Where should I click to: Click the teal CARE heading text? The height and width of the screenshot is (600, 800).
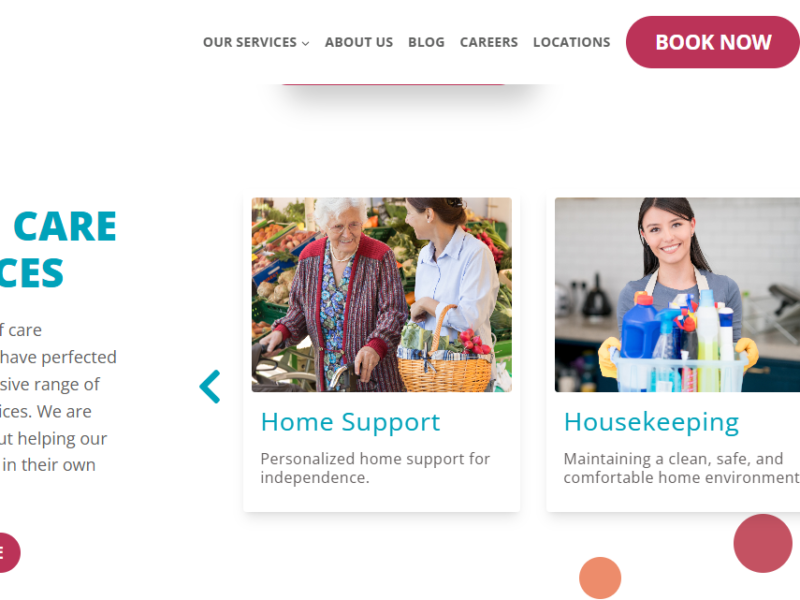pos(65,227)
